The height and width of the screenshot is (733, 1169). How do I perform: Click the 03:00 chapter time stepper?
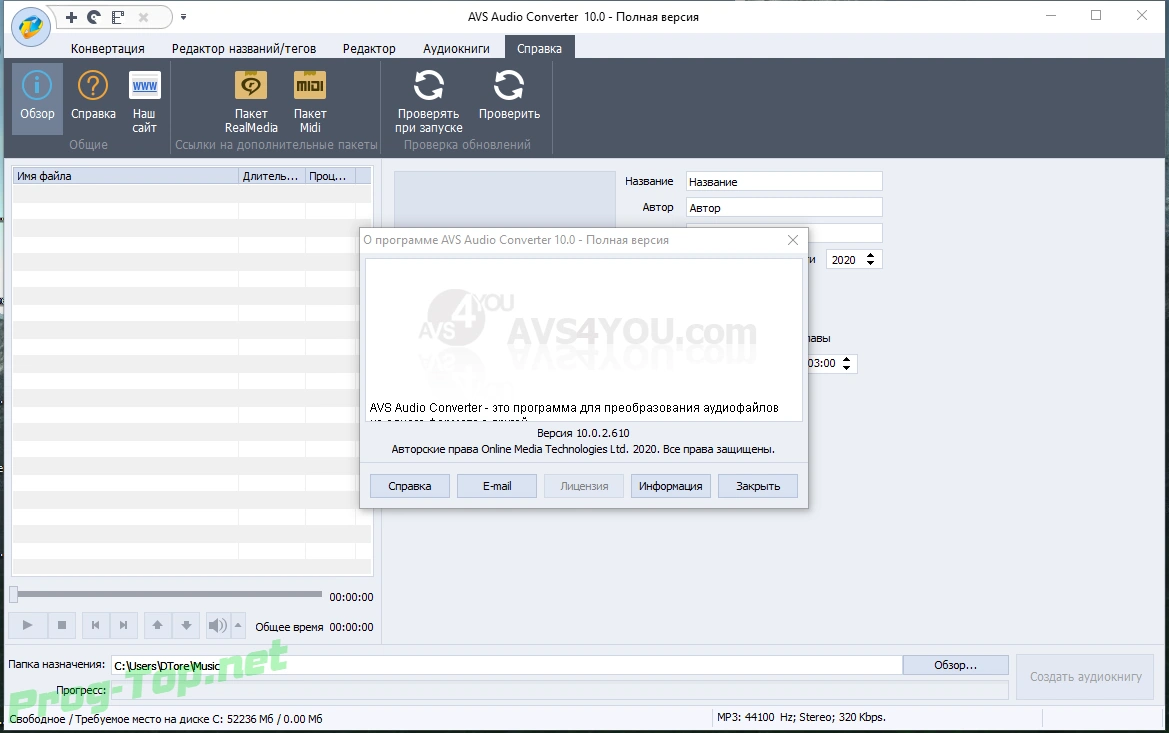pos(846,363)
